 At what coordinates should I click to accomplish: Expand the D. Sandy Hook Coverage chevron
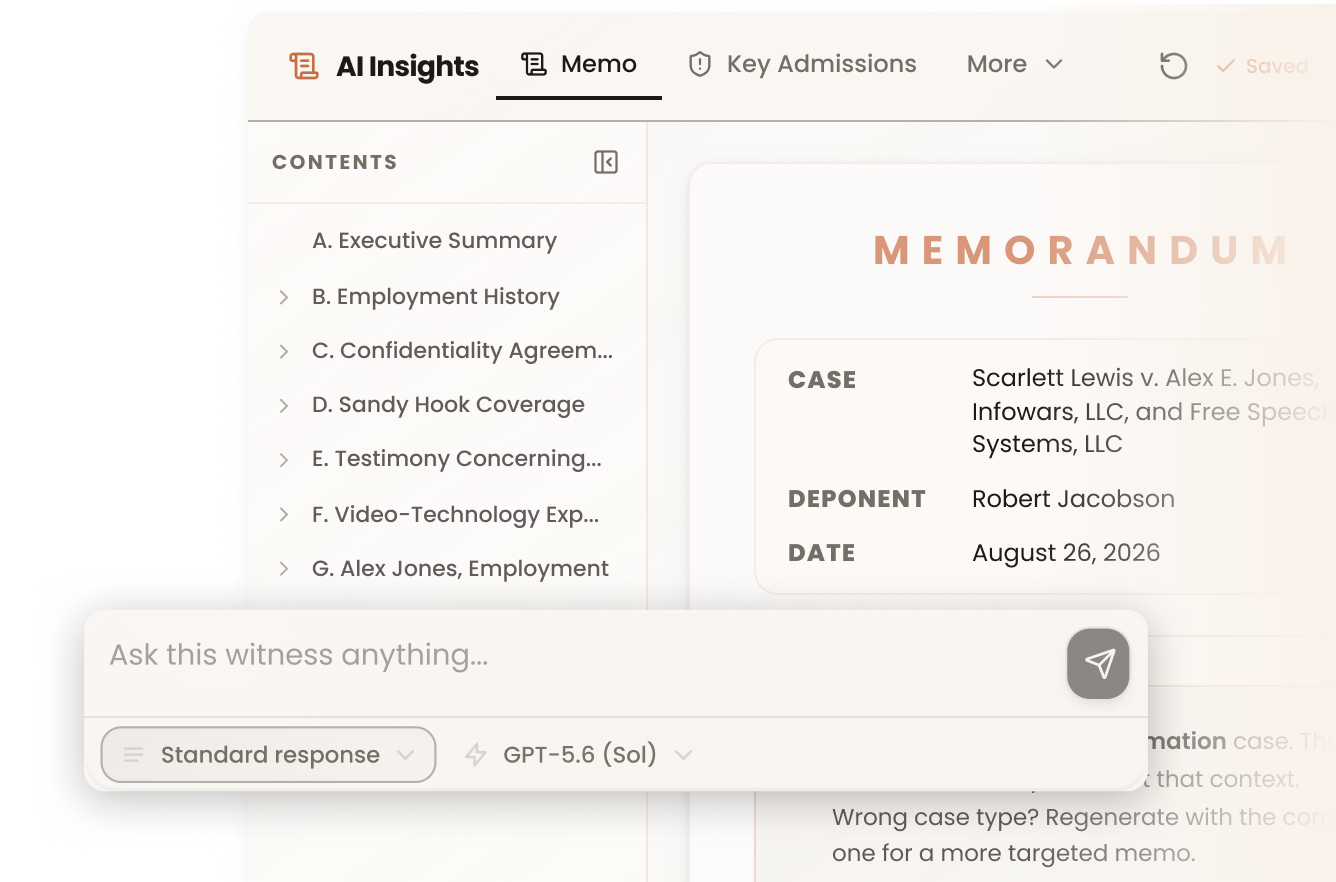[x=284, y=405]
